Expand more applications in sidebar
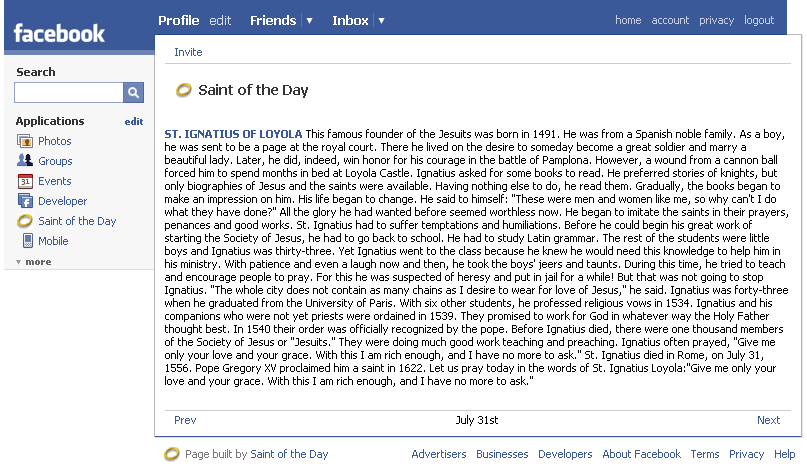The width and height of the screenshot is (807, 470). (x=34, y=262)
